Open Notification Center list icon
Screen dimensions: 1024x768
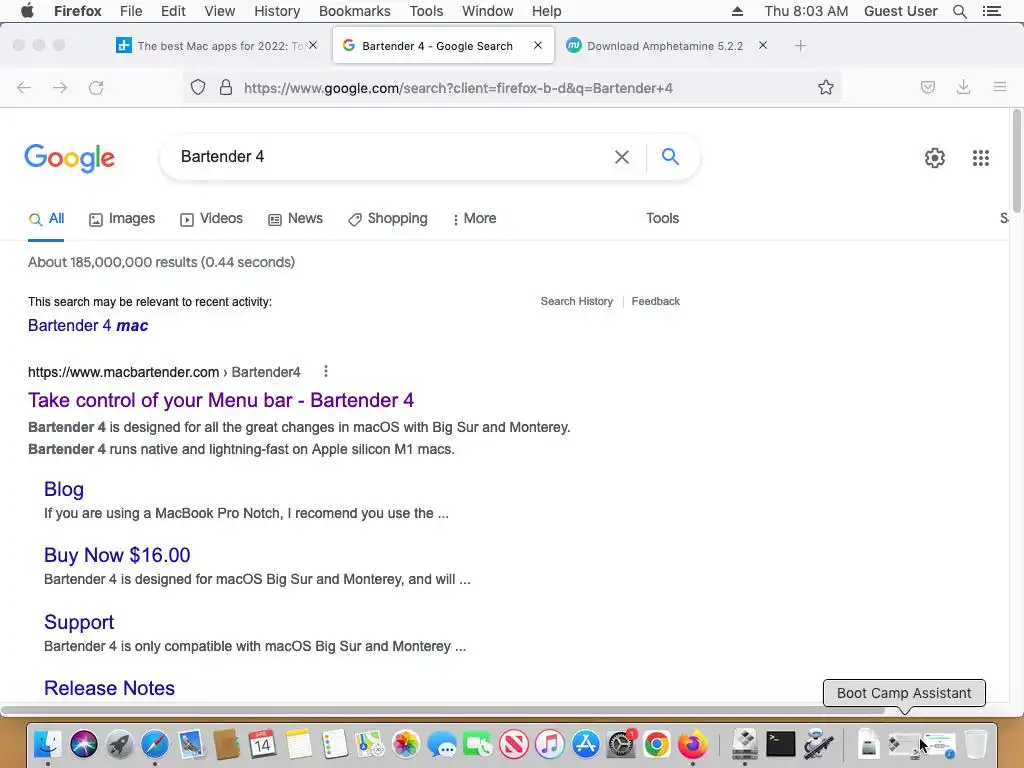coord(991,11)
